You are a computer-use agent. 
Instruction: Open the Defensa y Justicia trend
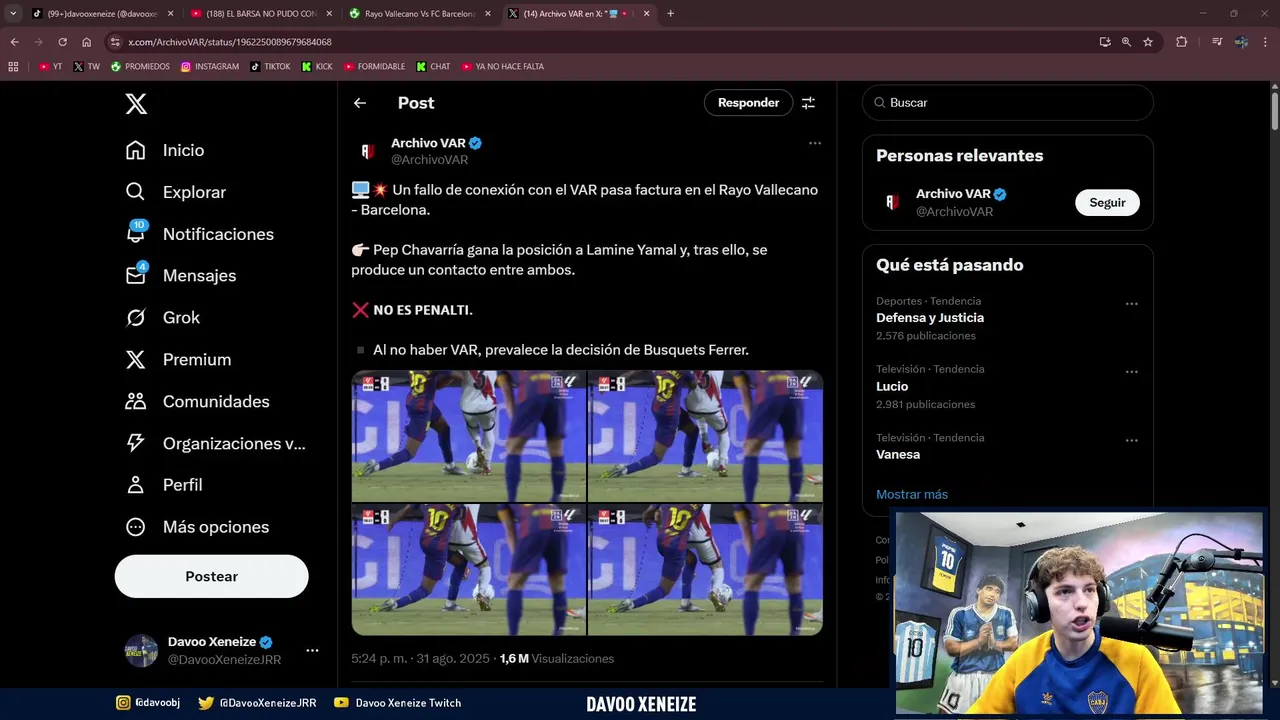tap(930, 318)
